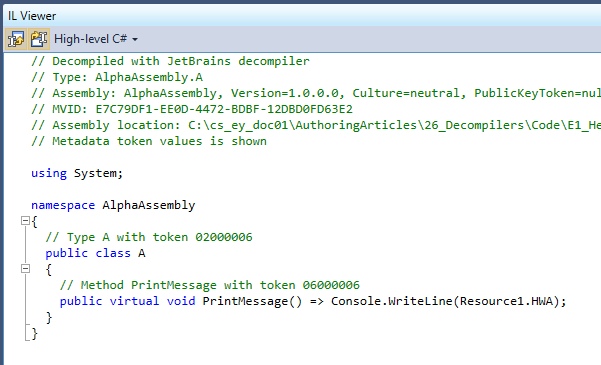Click the IL Viewer panel title
The height and width of the screenshot is (365, 601).
click(x=32, y=16)
